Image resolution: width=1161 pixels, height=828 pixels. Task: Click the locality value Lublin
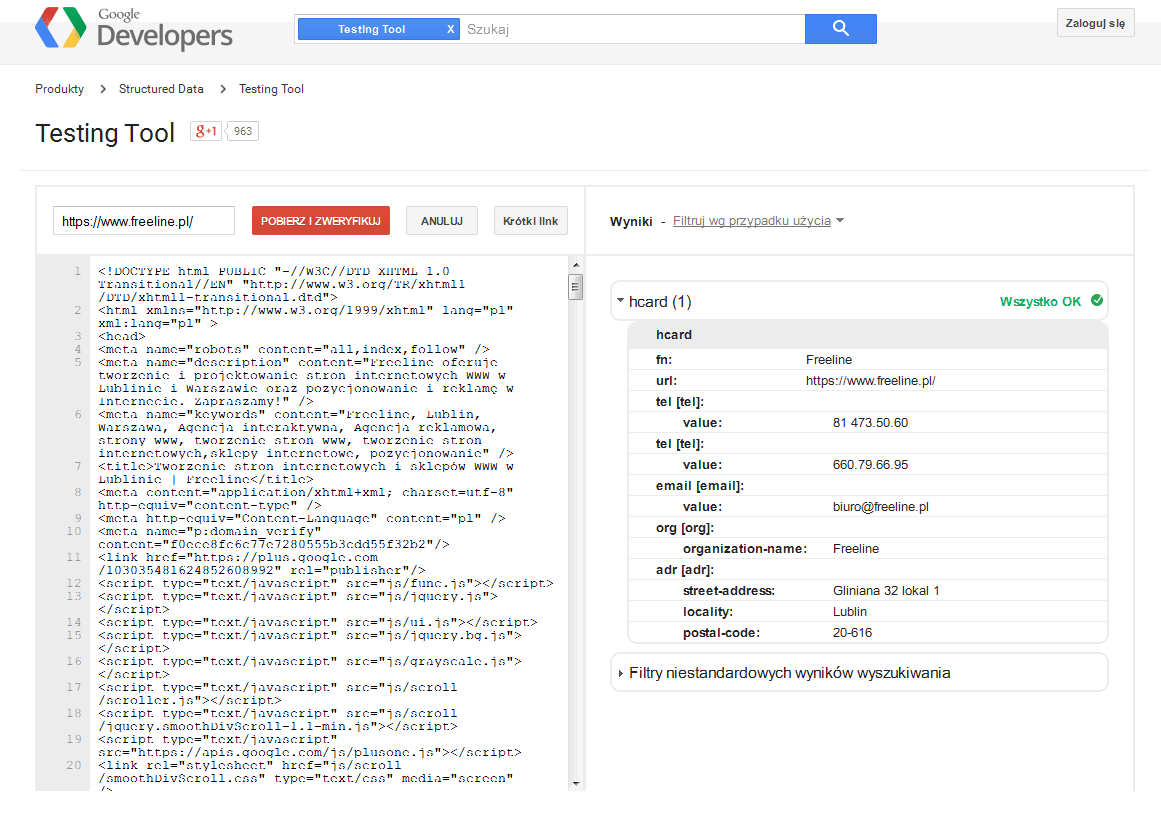[x=850, y=612]
